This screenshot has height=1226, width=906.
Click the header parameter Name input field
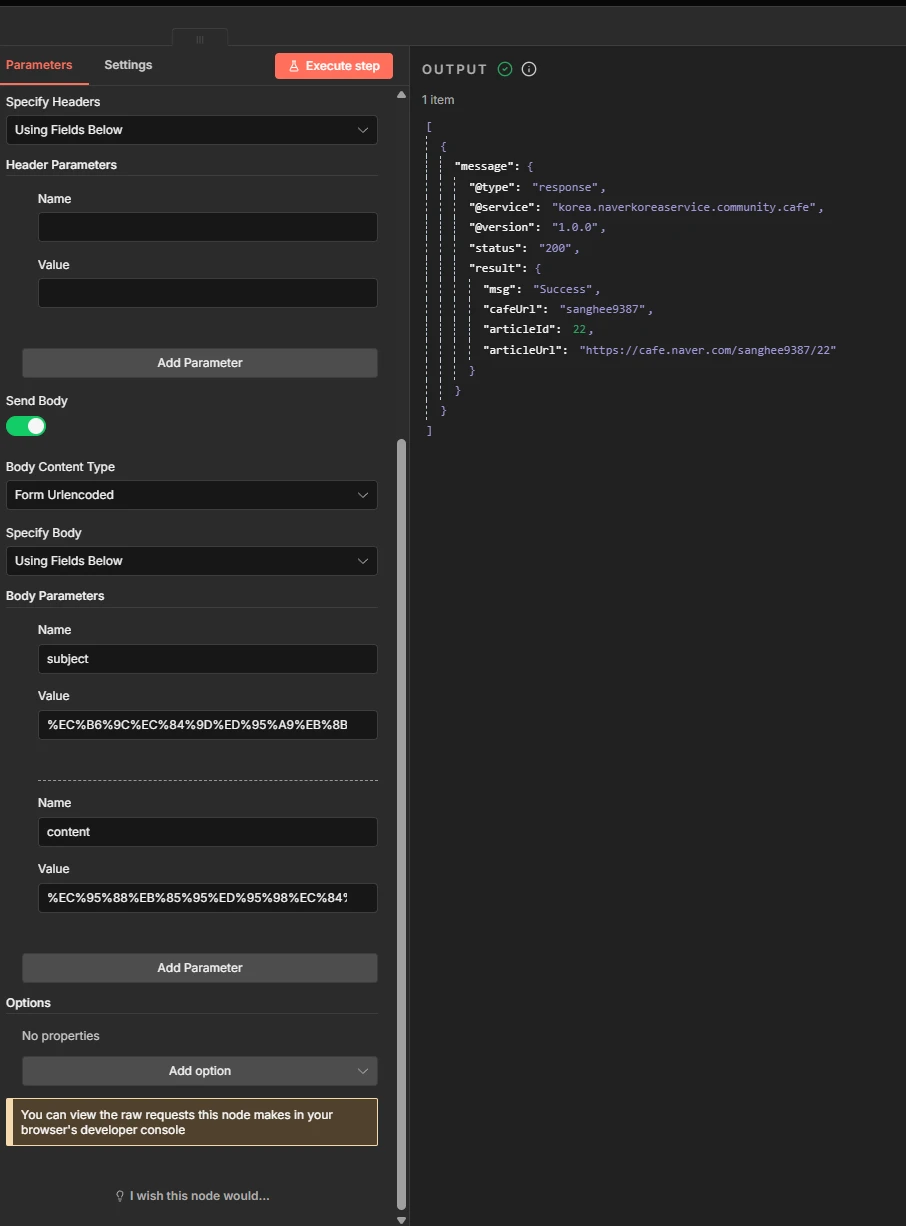pos(207,227)
